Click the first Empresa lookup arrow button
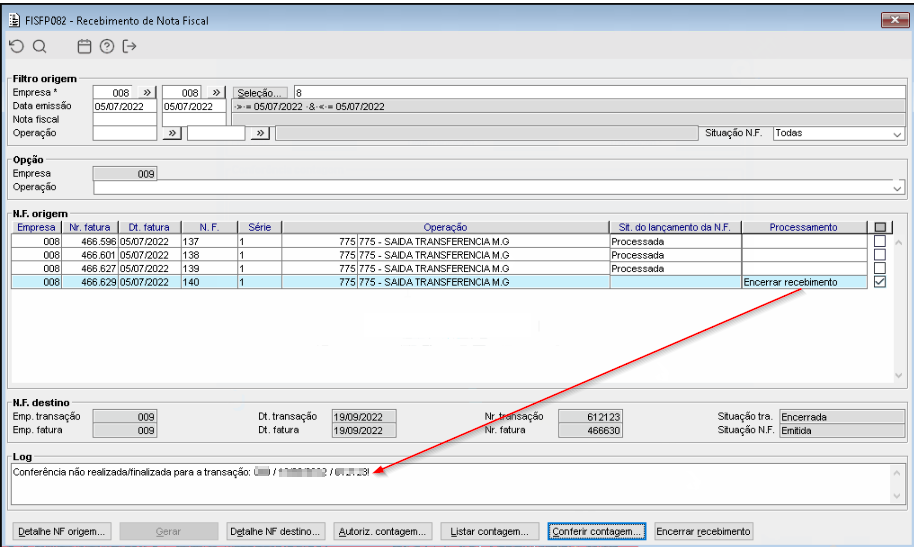This screenshot has height=547, width=914. pos(147,92)
